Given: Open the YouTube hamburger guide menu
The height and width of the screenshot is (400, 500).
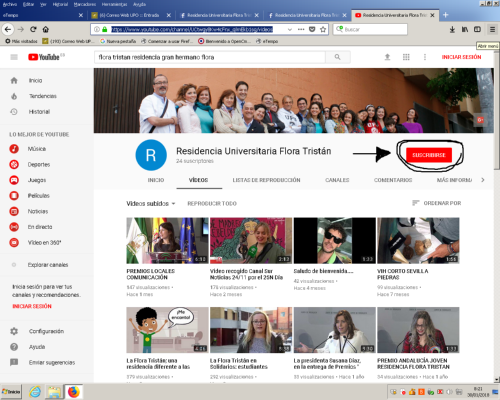Looking at the screenshot, I should (14, 57).
